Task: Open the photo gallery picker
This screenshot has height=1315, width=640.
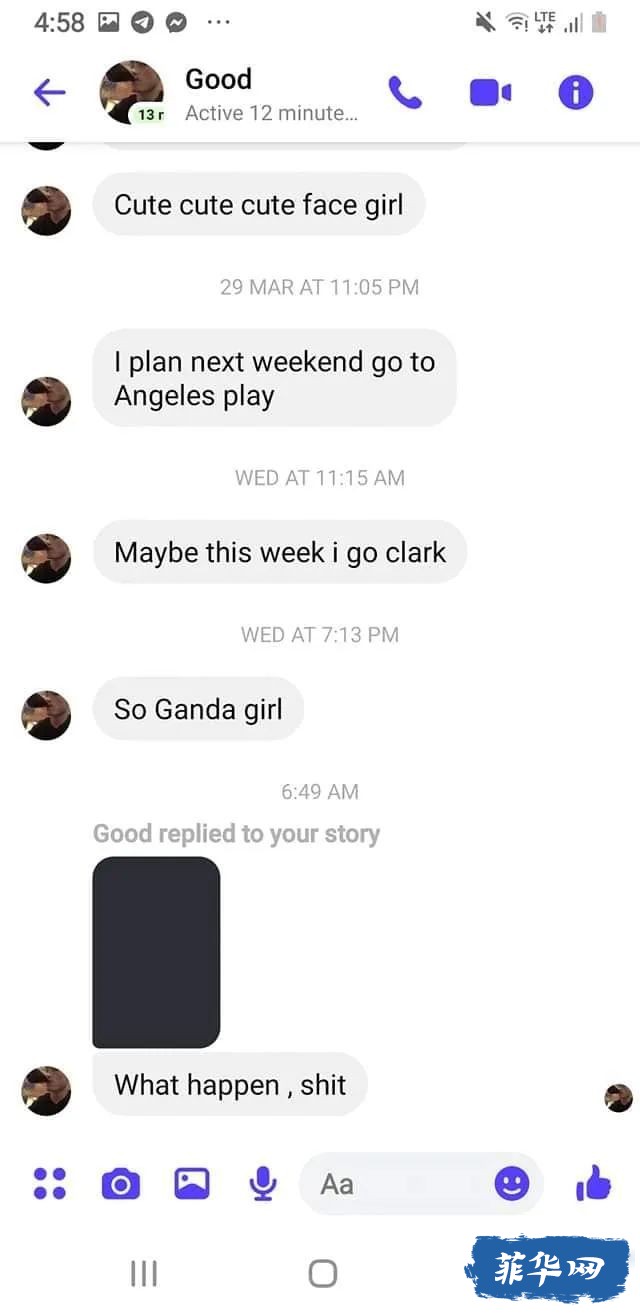Action: click(192, 1184)
